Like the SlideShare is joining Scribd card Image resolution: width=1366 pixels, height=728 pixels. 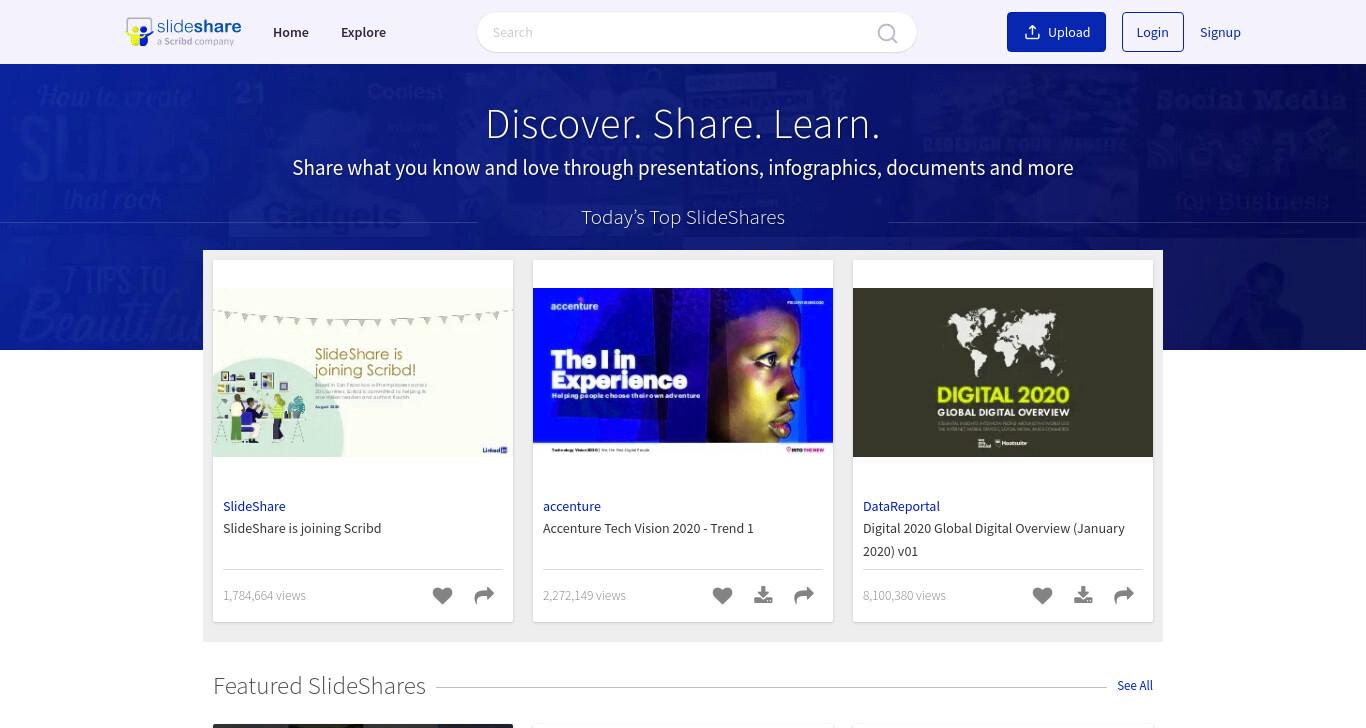442,596
